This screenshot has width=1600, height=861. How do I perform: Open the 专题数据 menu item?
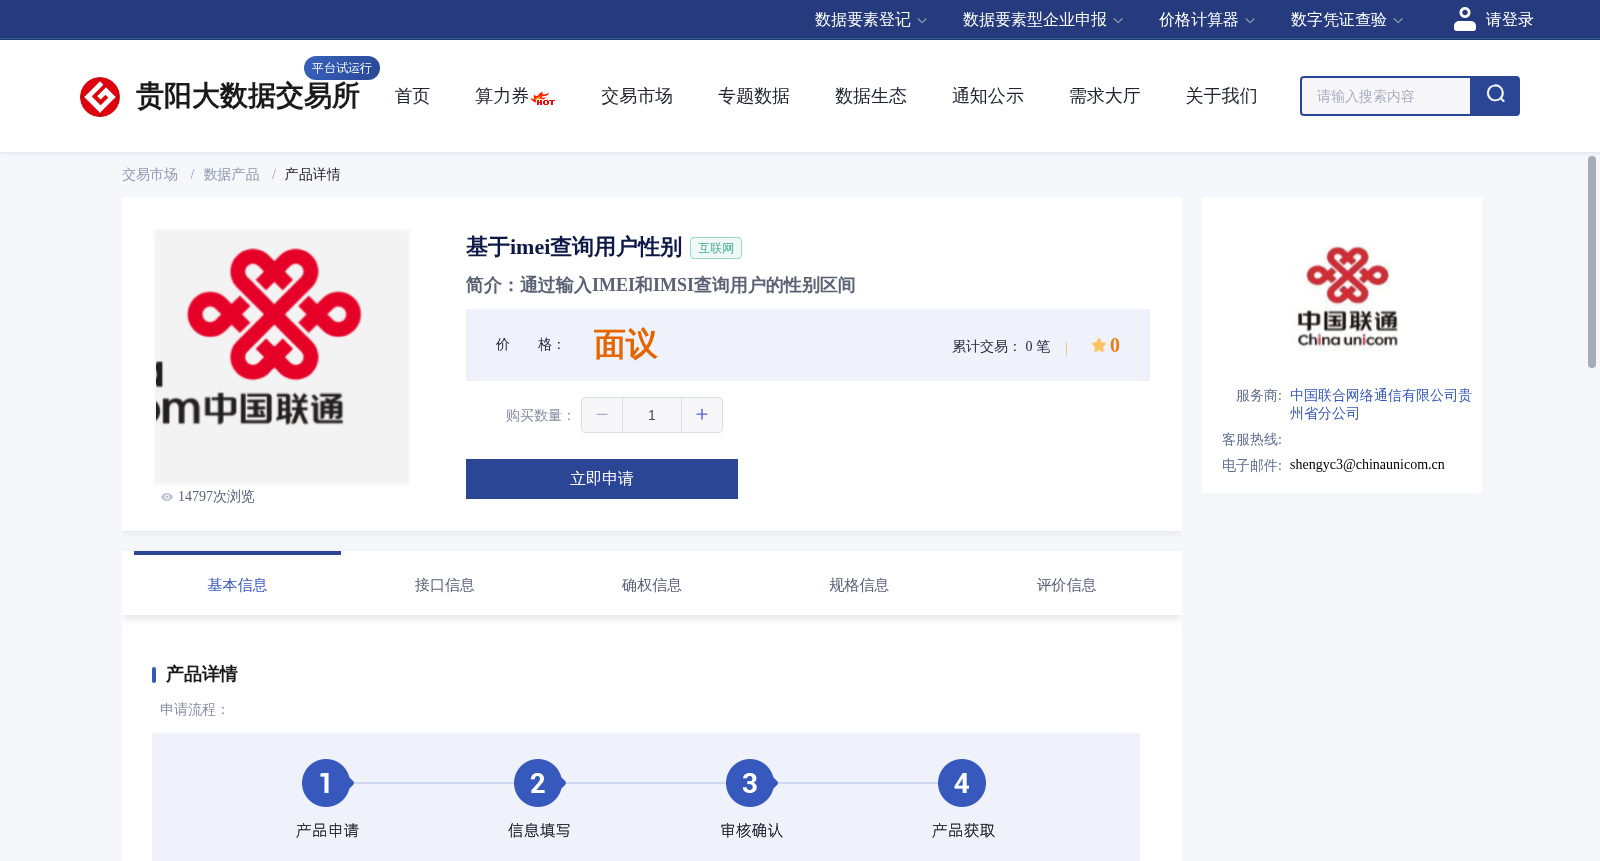(x=754, y=96)
